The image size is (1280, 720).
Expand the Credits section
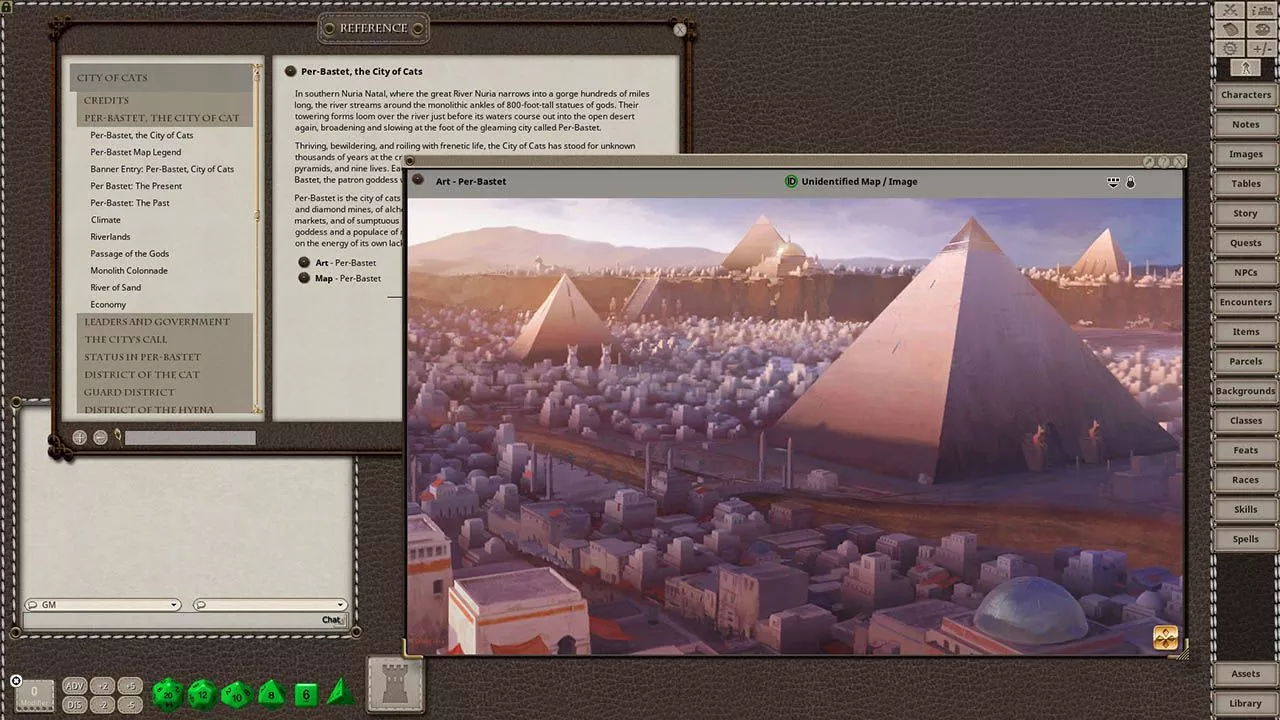165,100
